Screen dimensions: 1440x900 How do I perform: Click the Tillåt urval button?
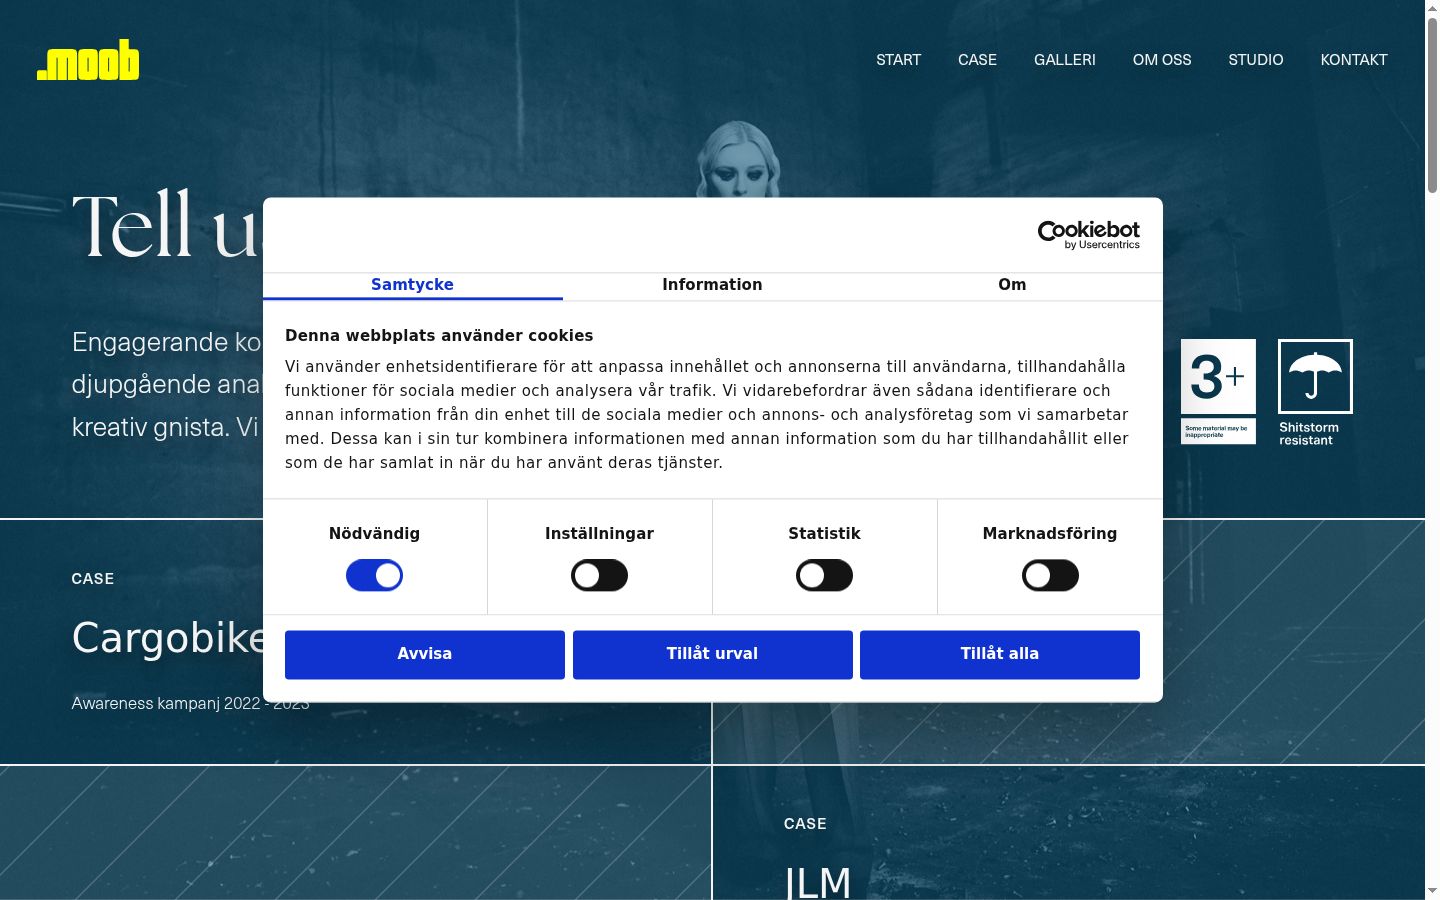pos(712,654)
